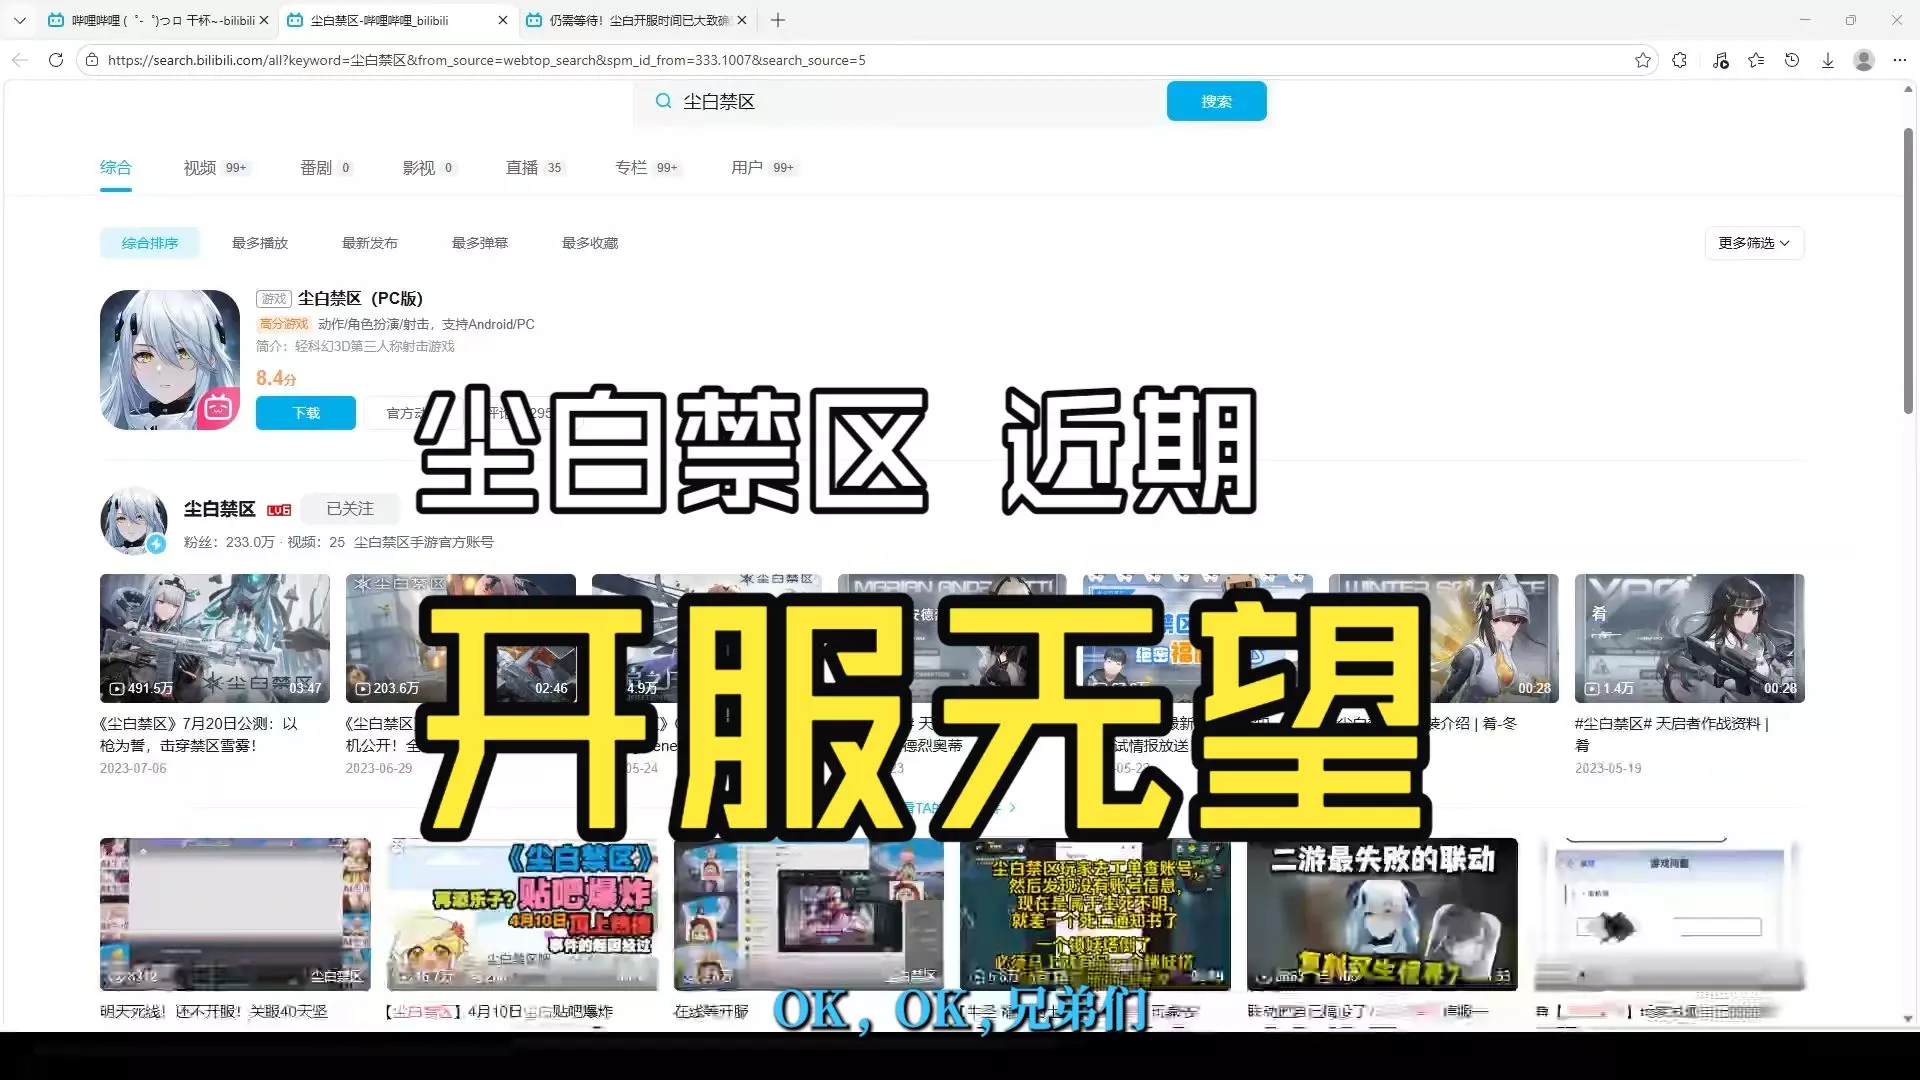
Task: Click the blue 下载 game button
Action: [306, 413]
